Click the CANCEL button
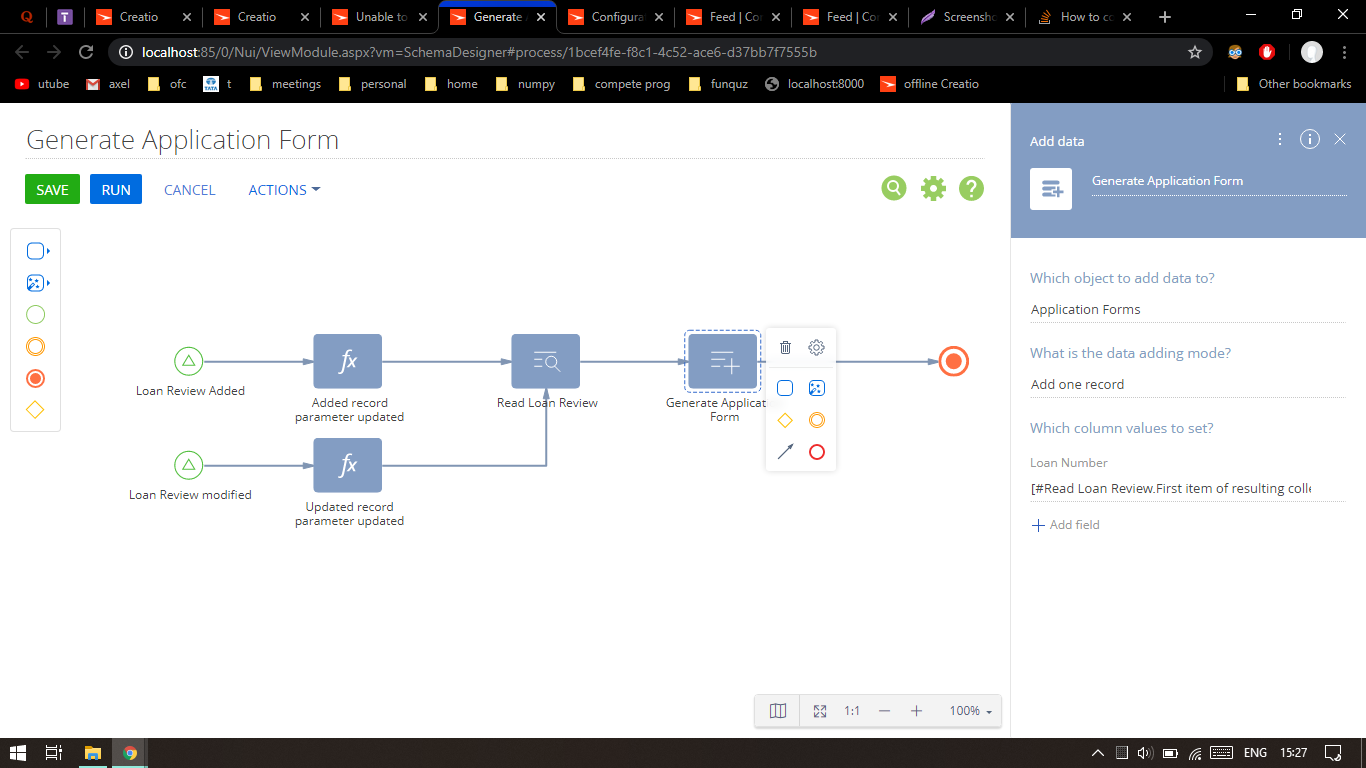This screenshot has width=1366, height=768. point(189,190)
